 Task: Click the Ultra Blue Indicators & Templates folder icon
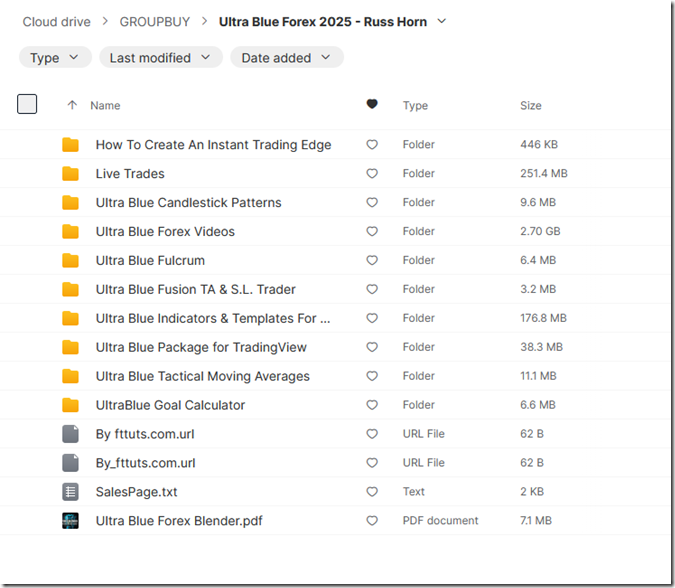click(70, 318)
